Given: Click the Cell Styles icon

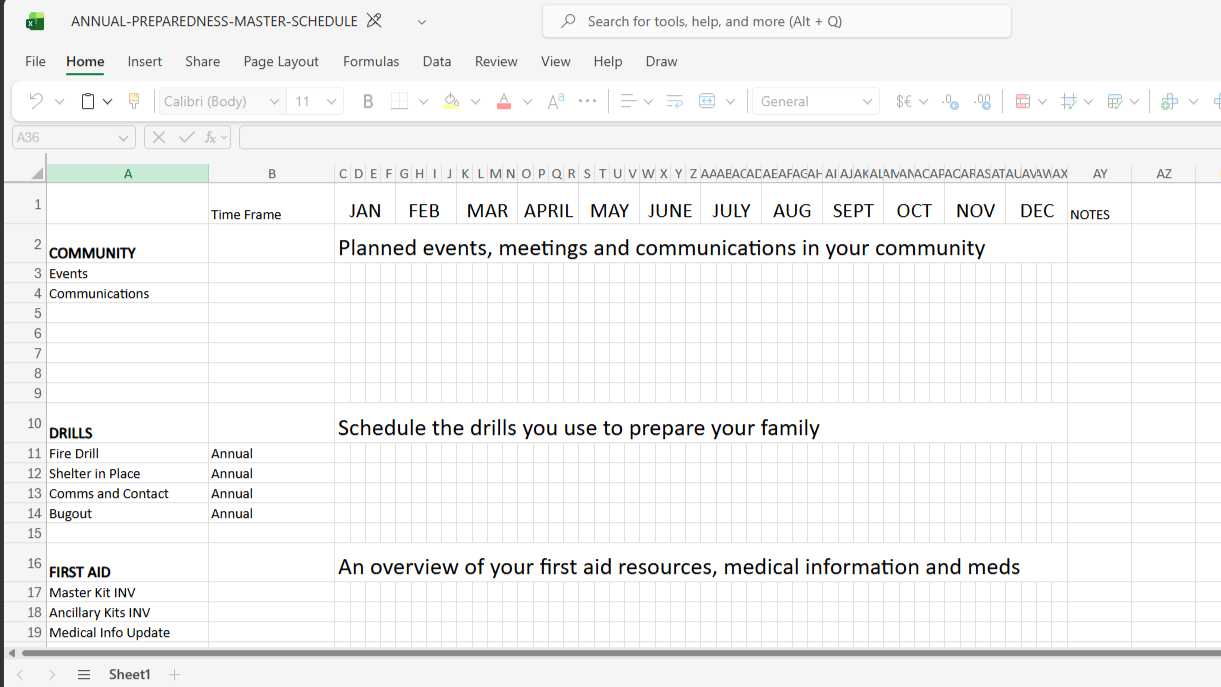Looking at the screenshot, I should pos(1068,101).
